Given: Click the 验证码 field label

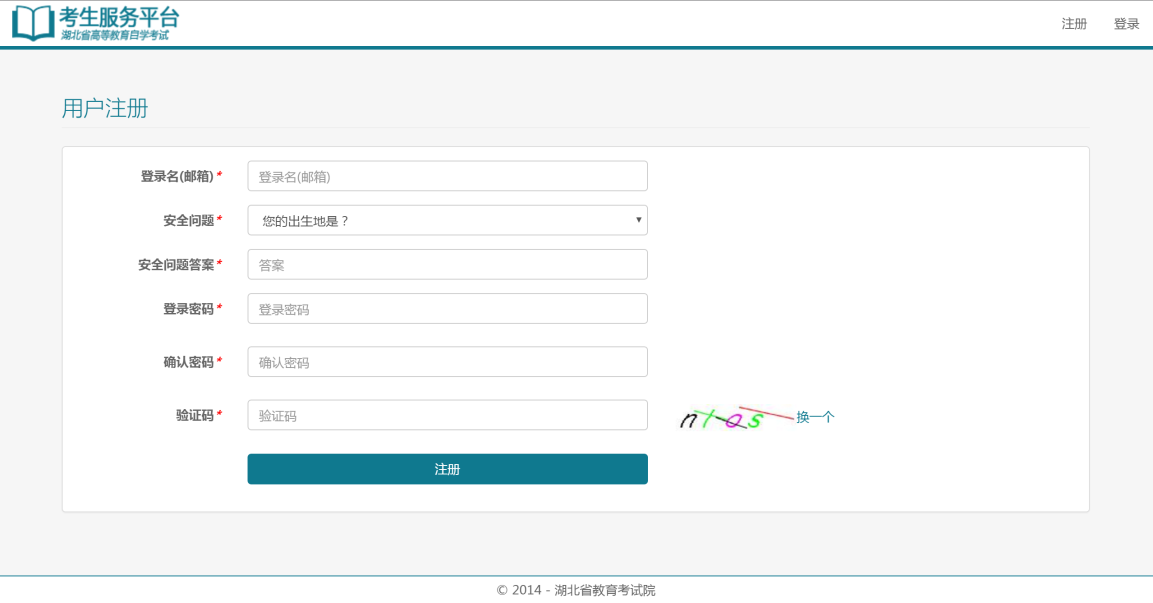Looking at the screenshot, I should [194, 415].
